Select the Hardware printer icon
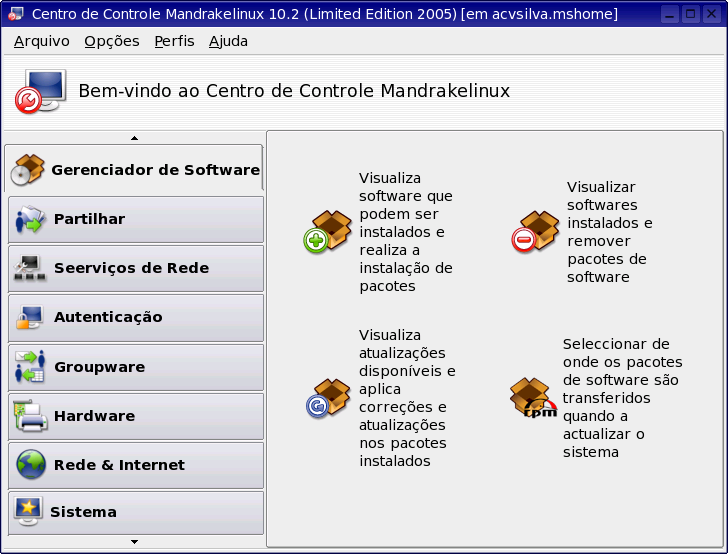 pyautogui.click(x=30, y=416)
